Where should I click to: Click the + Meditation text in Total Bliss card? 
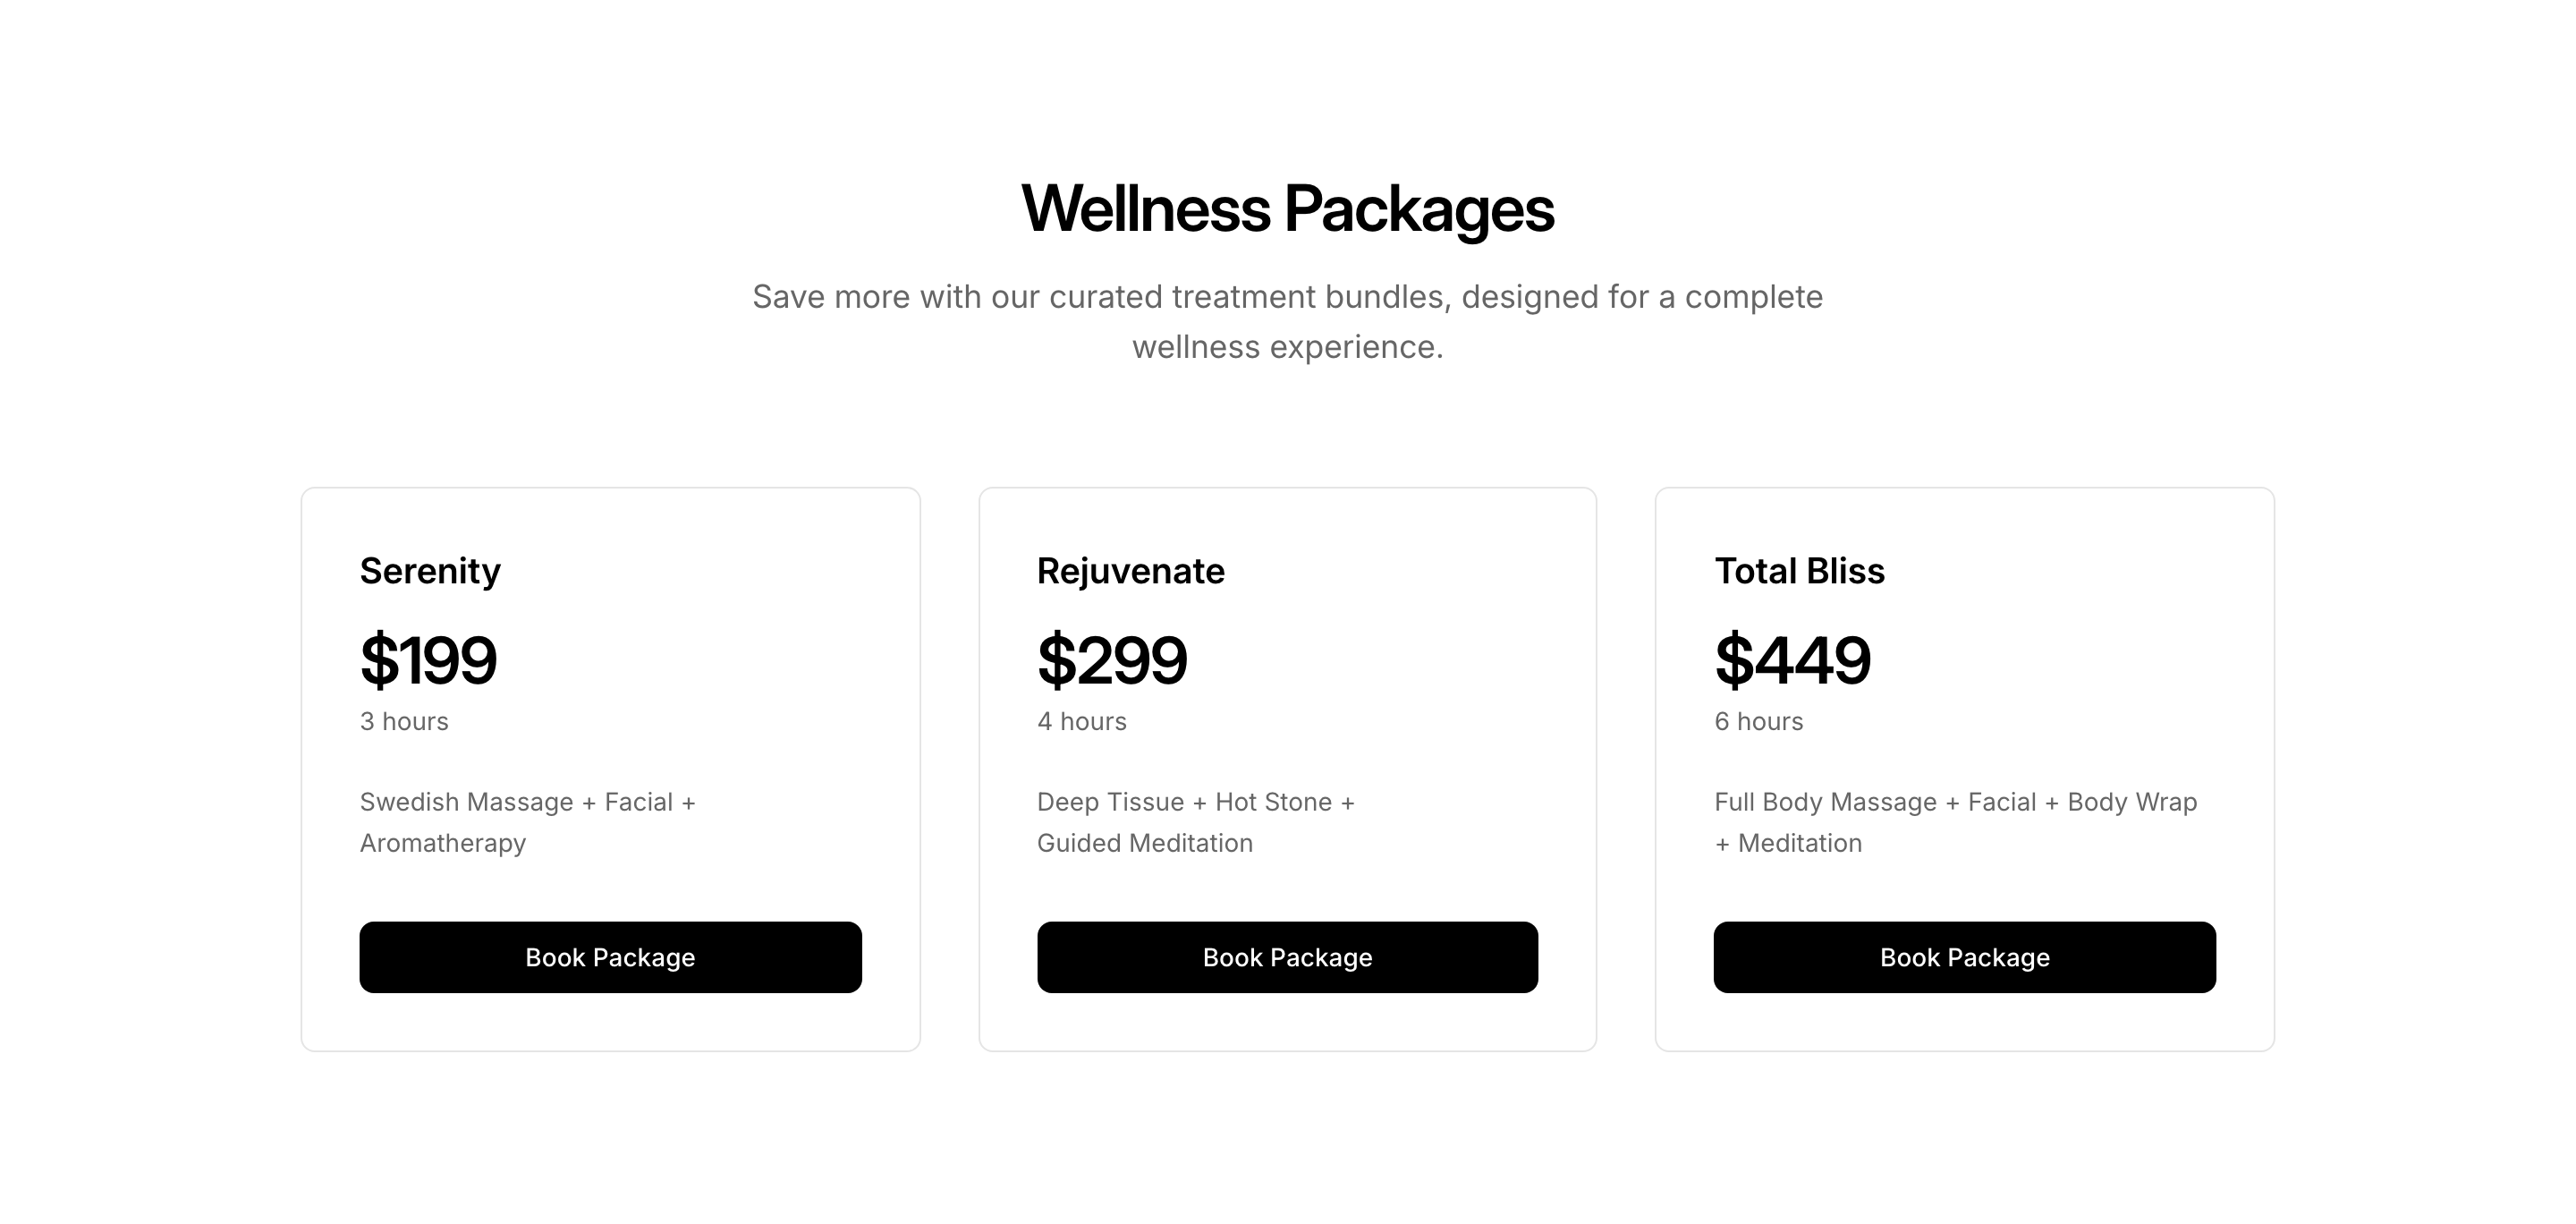(1788, 843)
